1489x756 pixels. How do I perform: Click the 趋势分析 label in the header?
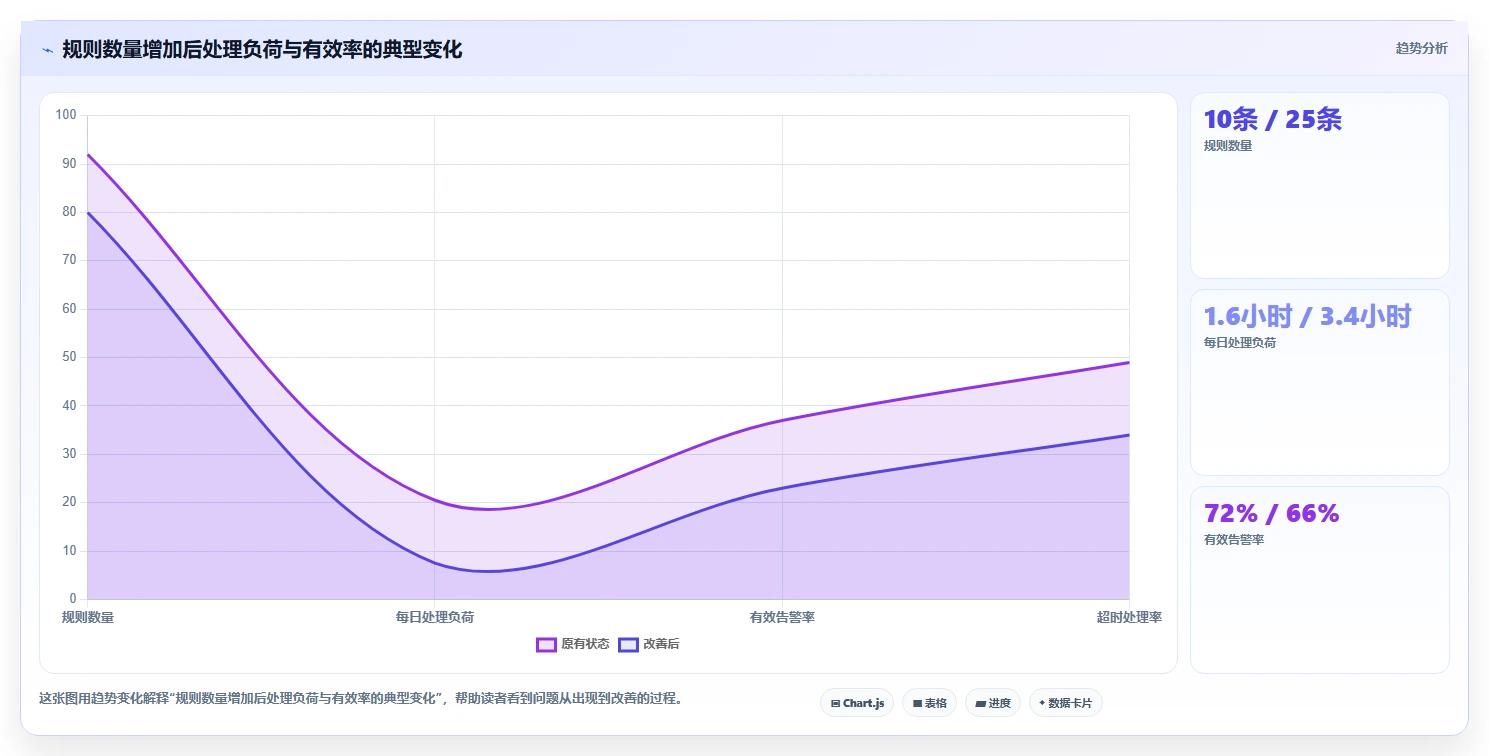pos(1421,49)
